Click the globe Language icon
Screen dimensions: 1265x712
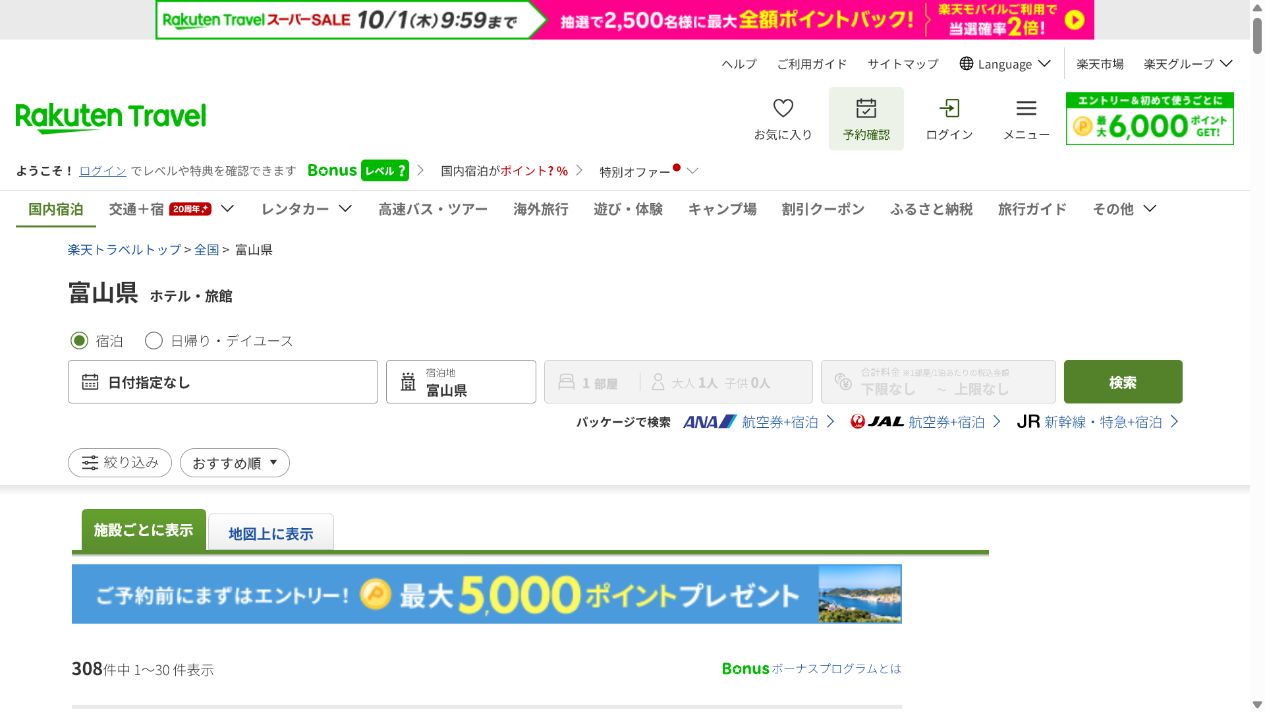(x=966, y=64)
